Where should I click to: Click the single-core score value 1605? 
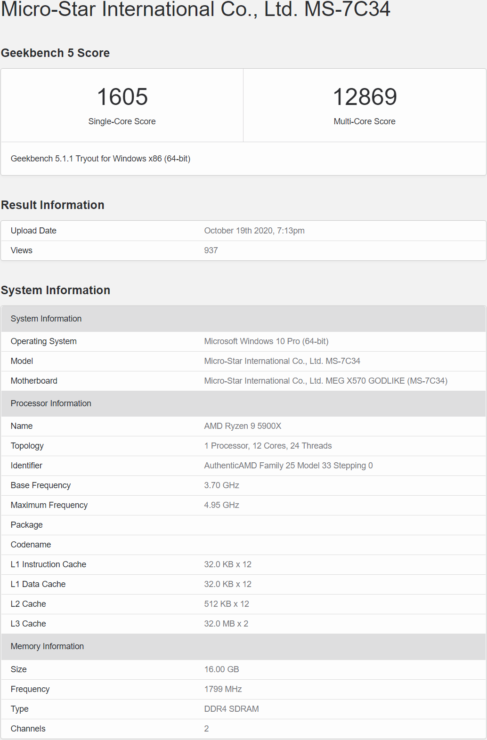(122, 97)
